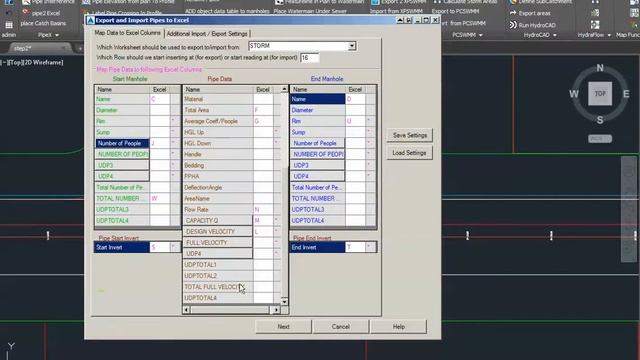Open the HydraFlow ribbon panel dropdown

coord(609,35)
